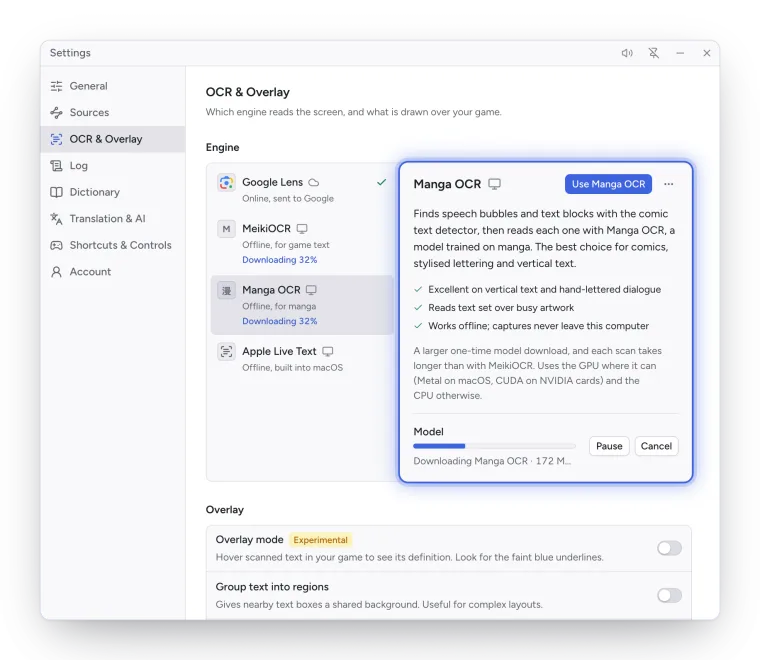
Task: Click the Account person icon
Action: 56,272
